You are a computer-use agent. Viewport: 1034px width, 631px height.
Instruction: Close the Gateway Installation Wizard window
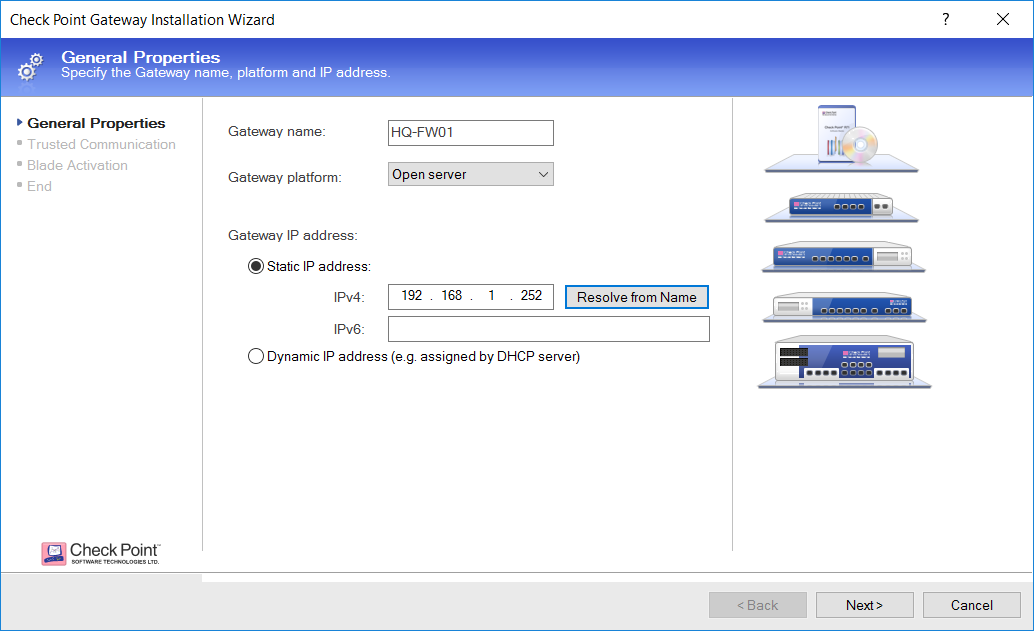click(1002, 19)
